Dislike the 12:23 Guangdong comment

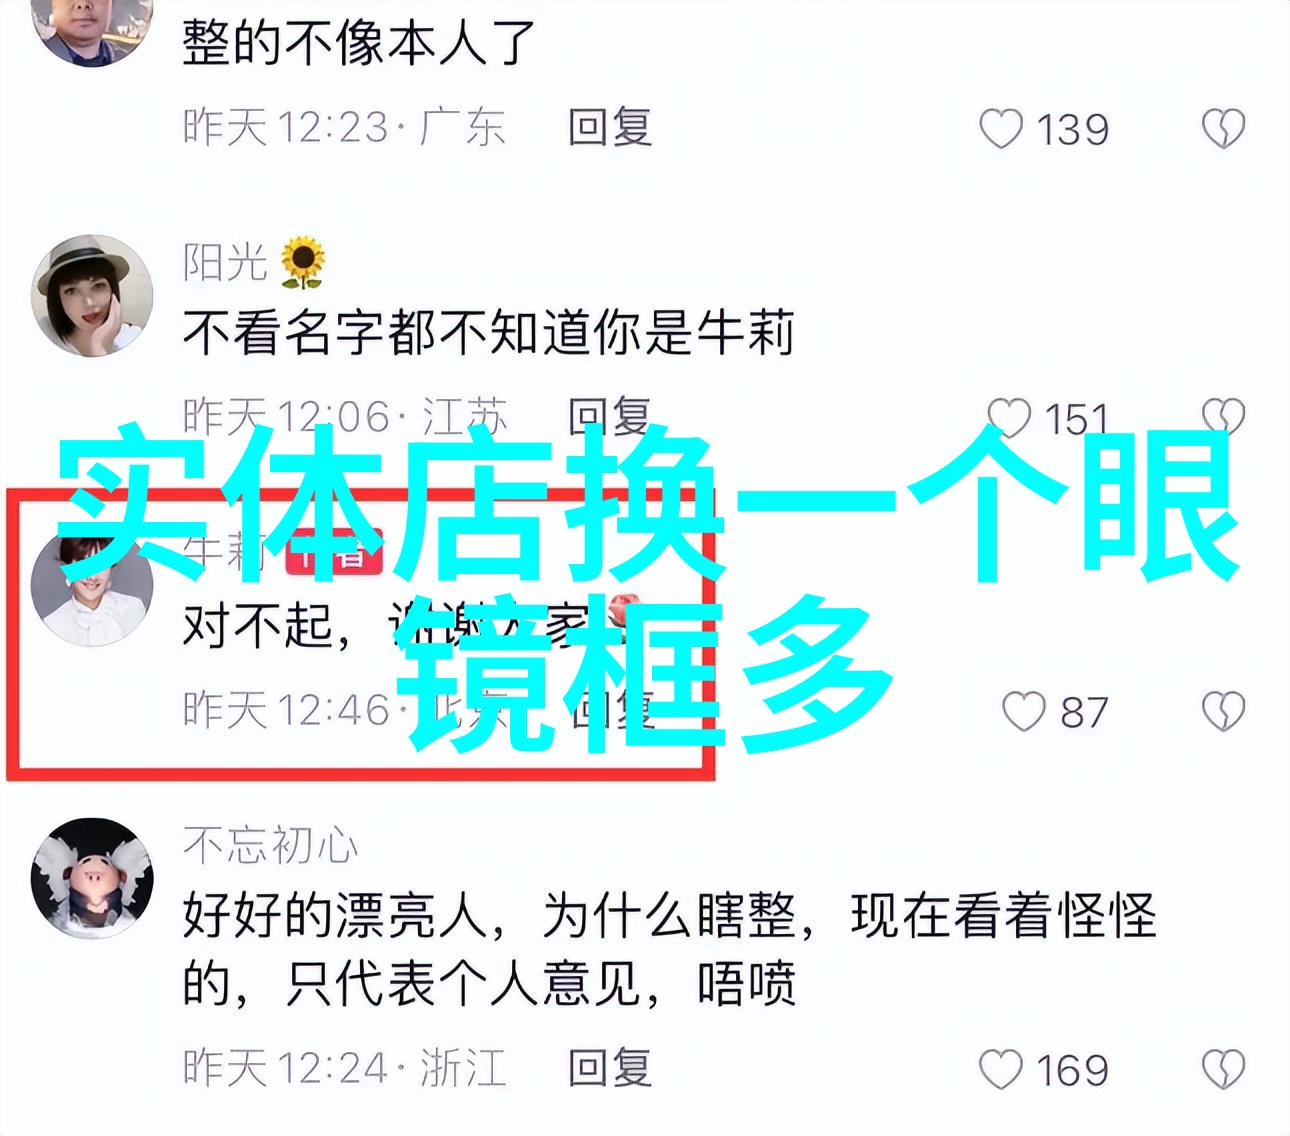pos(1222,129)
